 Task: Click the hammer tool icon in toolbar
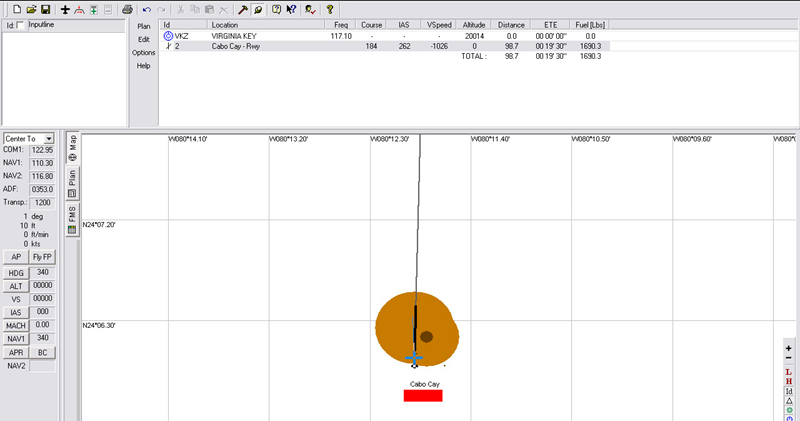(x=242, y=9)
